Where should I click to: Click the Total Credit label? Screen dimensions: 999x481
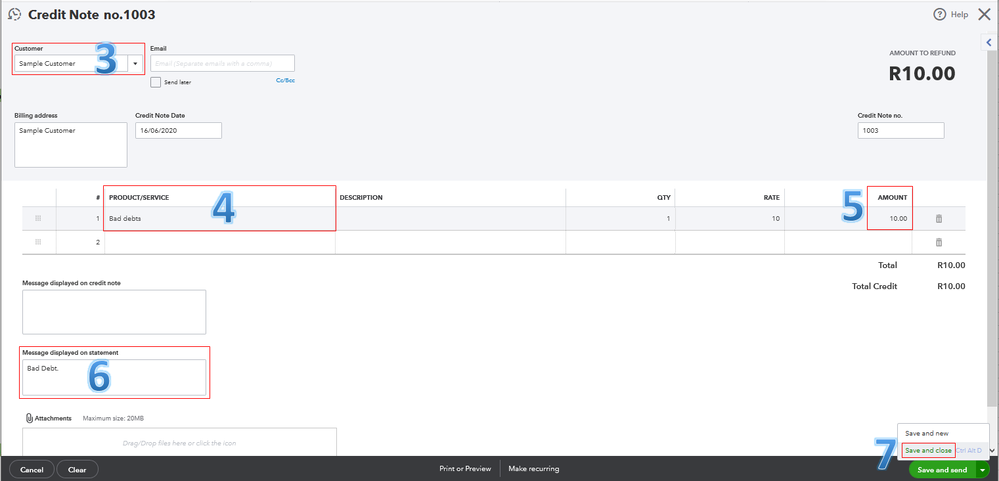pyautogui.click(x=874, y=287)
